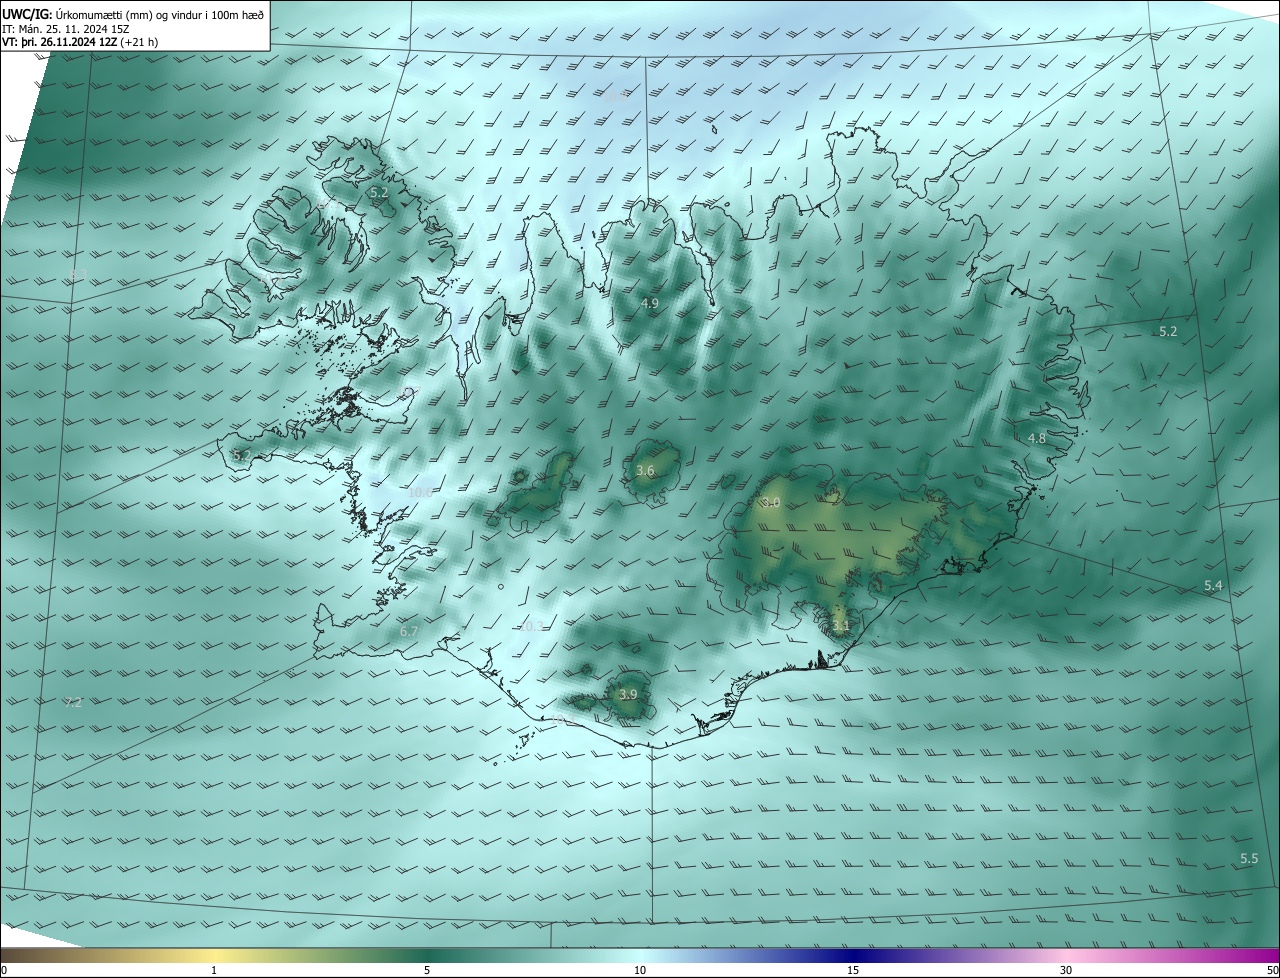Pick the pink color at scale value 30
The width and height of the screenshot is (1280, 978).
coord(1066,955)
